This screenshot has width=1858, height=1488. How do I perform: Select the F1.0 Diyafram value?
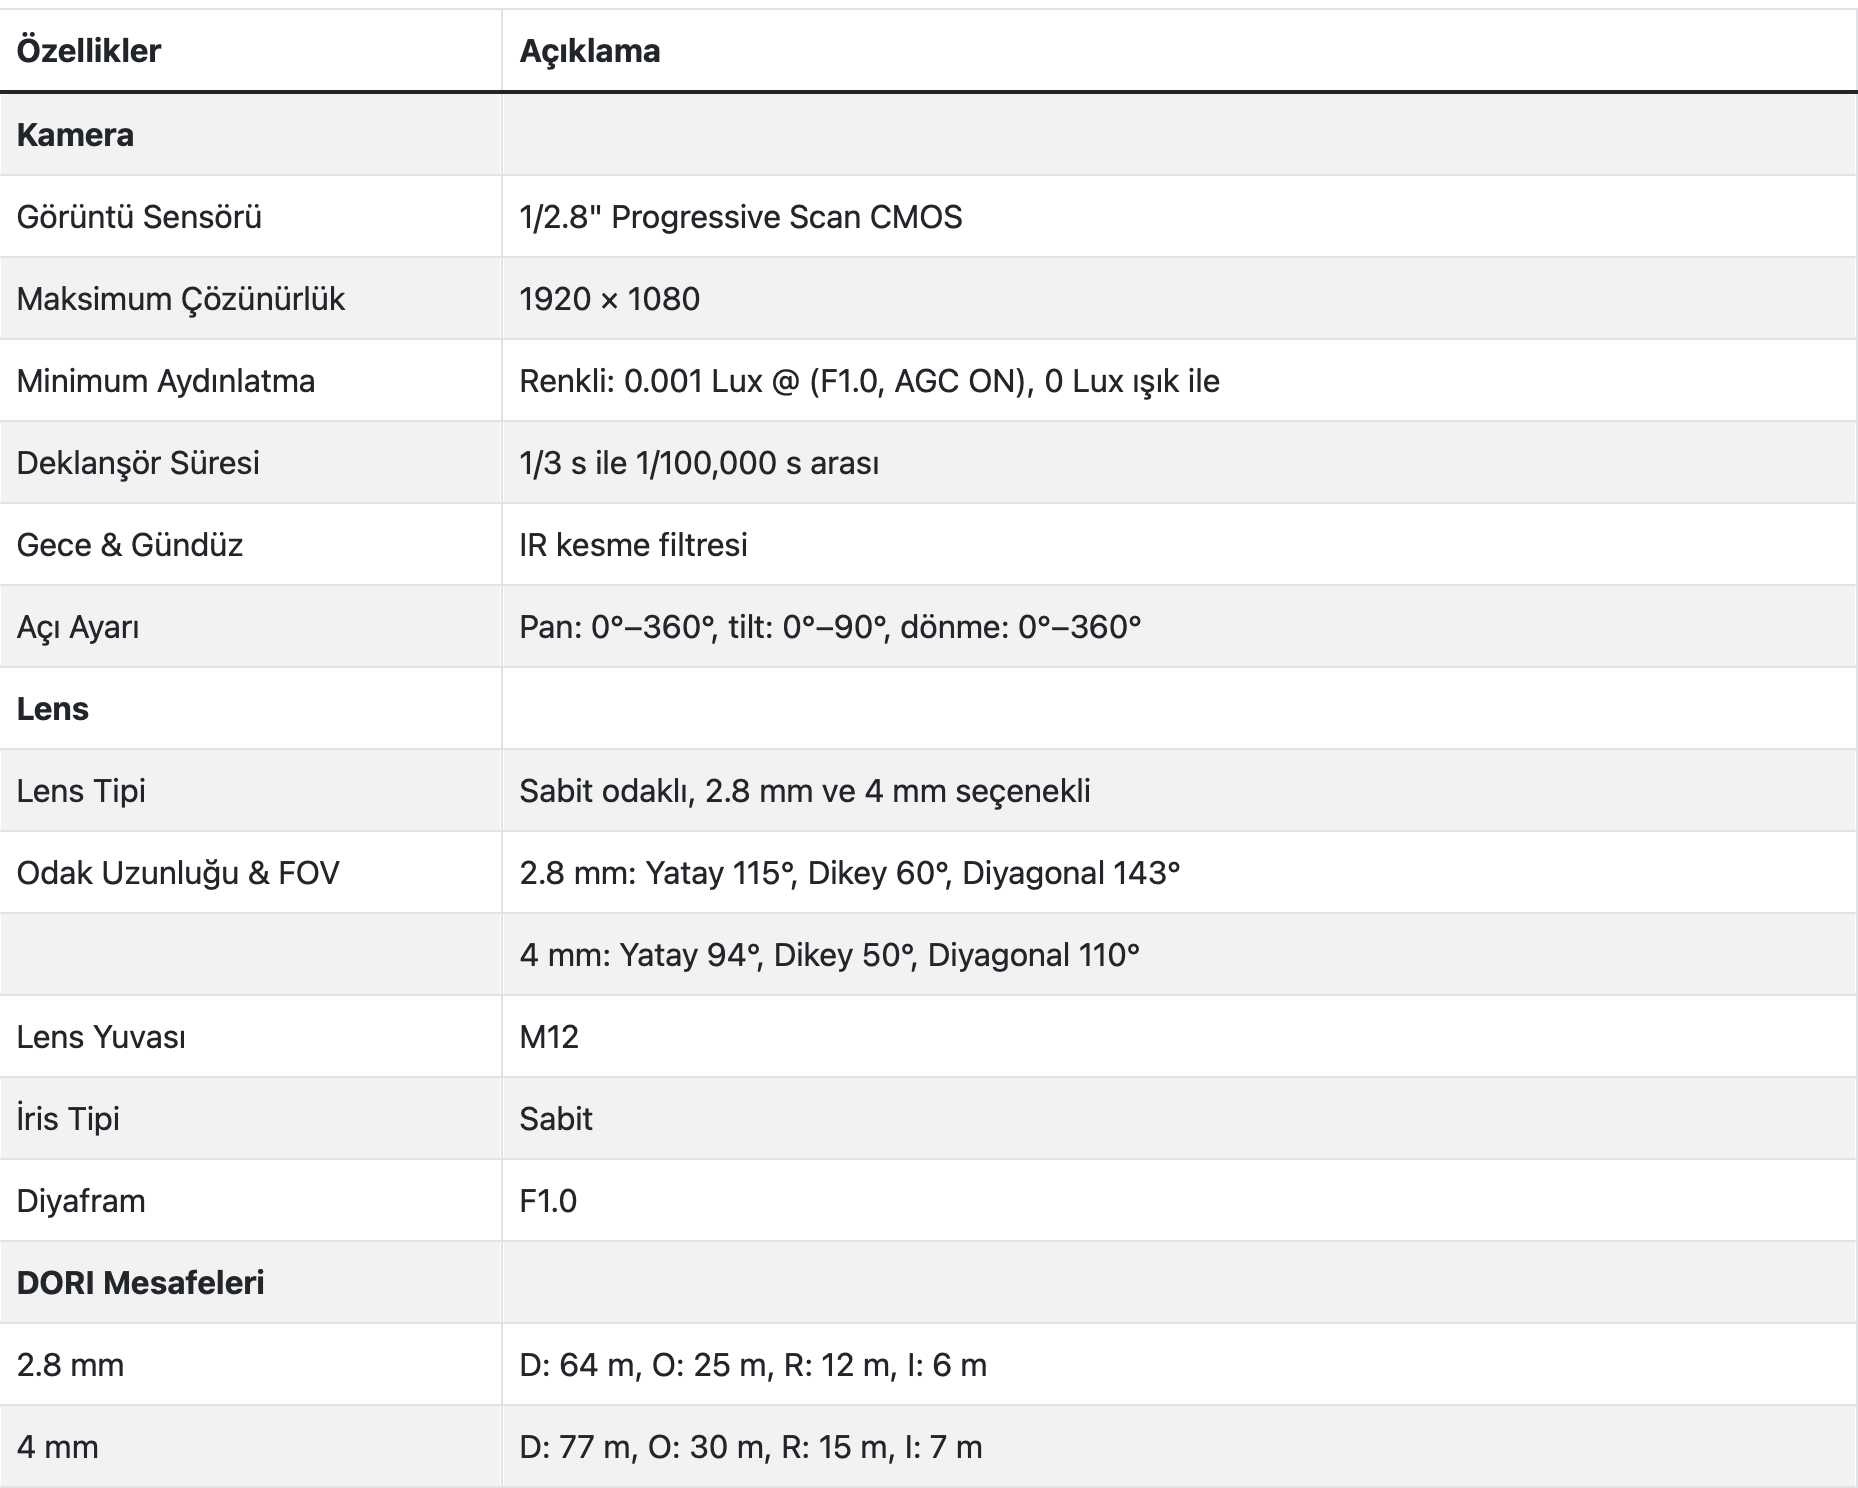tap(548, 1201)
